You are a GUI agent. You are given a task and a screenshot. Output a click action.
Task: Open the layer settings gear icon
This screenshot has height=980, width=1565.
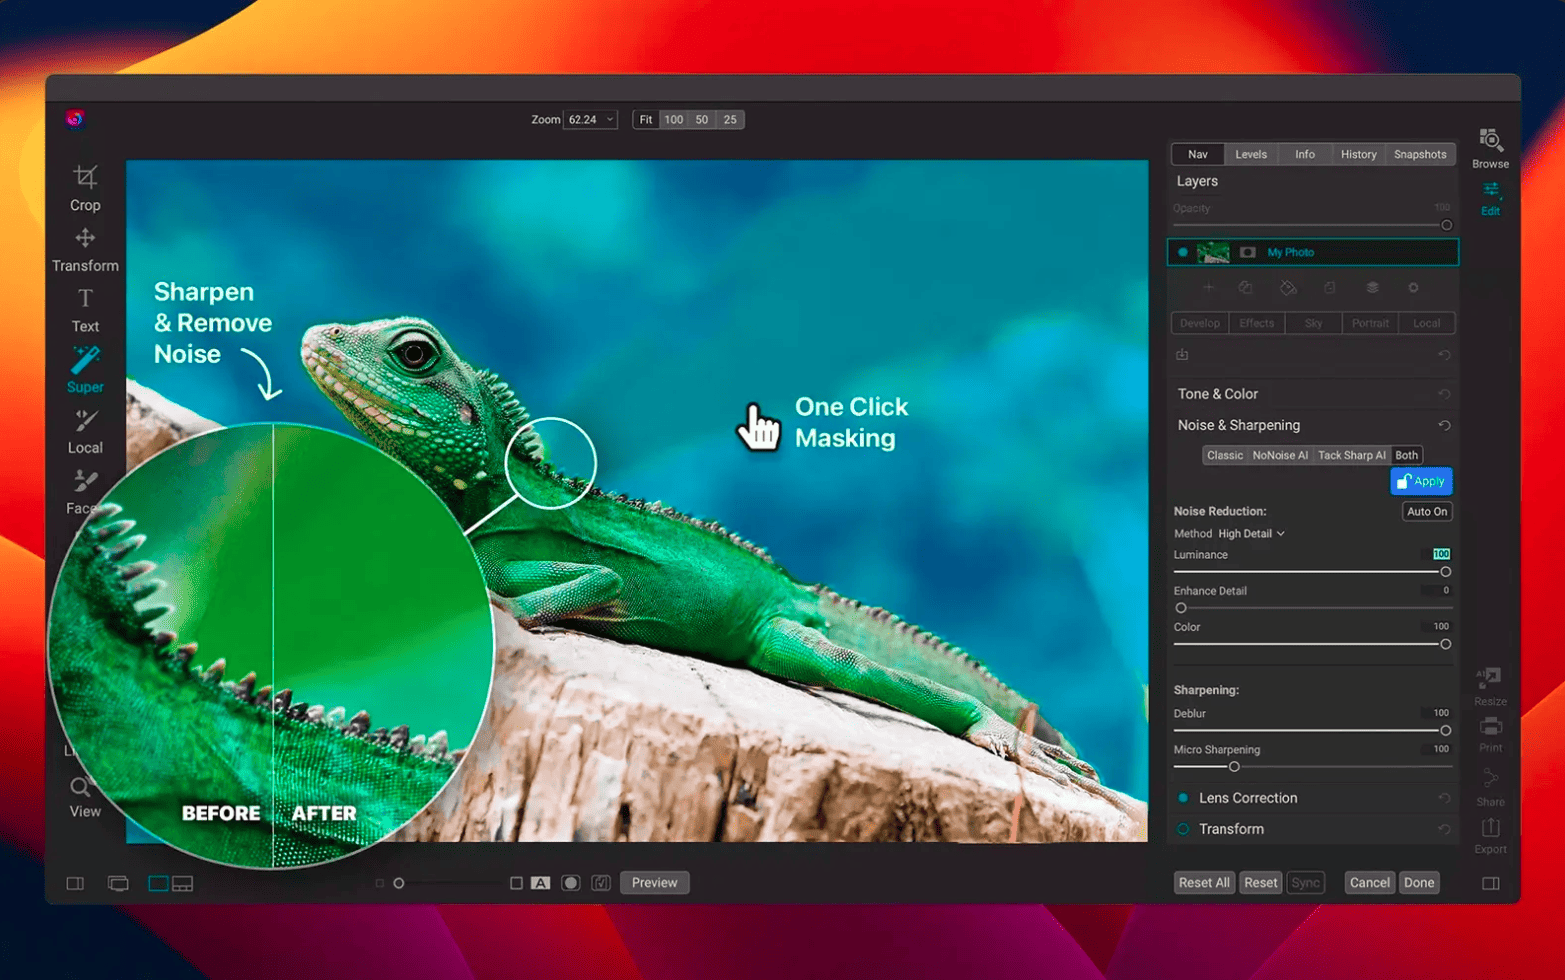click(1413, 287)
